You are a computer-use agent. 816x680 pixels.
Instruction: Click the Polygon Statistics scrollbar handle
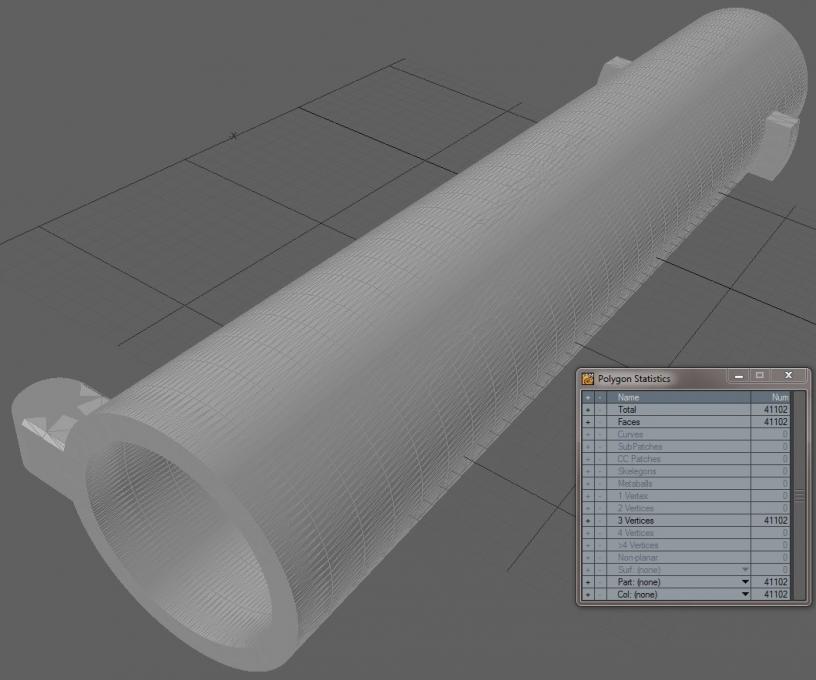click(798, 495)
